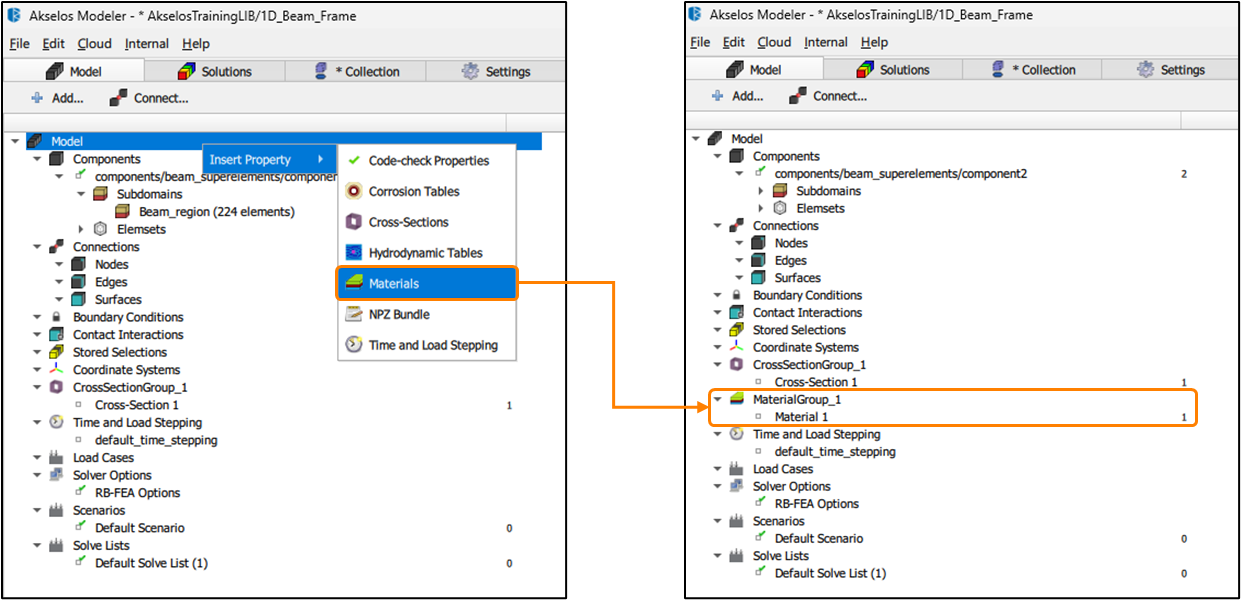Click the Stored Selections icon in the left tree
Viewport: 1241px width, 600px height.
click(x=57, y=352)
